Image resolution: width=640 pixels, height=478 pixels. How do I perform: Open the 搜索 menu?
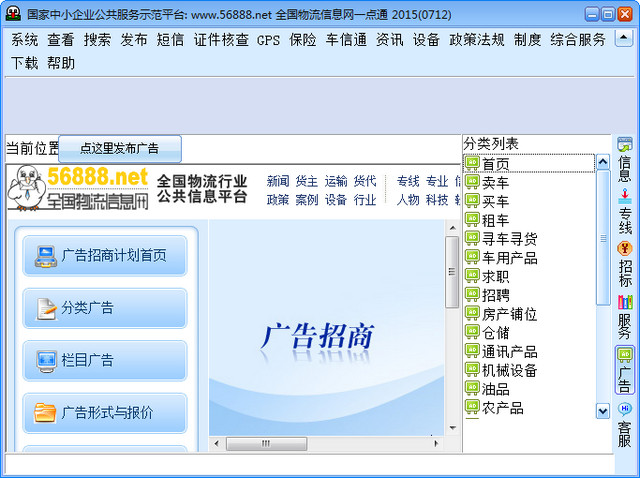(x=98, y=40)
